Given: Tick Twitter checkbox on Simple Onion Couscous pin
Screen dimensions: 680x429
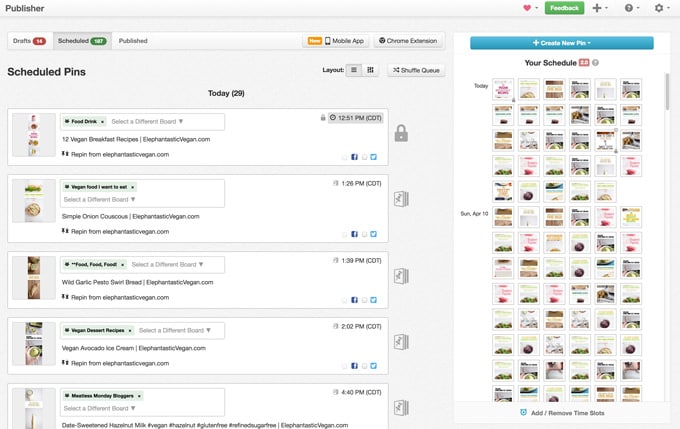Looking at the screenshot, I should (364, 234).
